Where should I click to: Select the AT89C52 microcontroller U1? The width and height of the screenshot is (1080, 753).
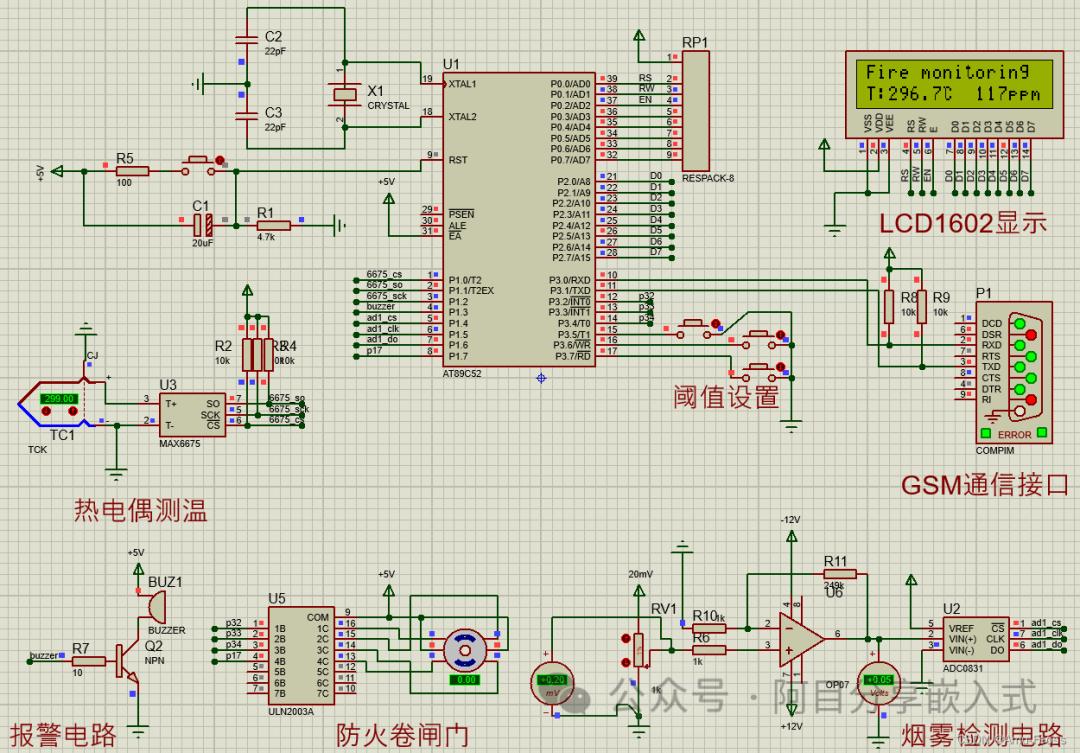(x=519, y=220)
